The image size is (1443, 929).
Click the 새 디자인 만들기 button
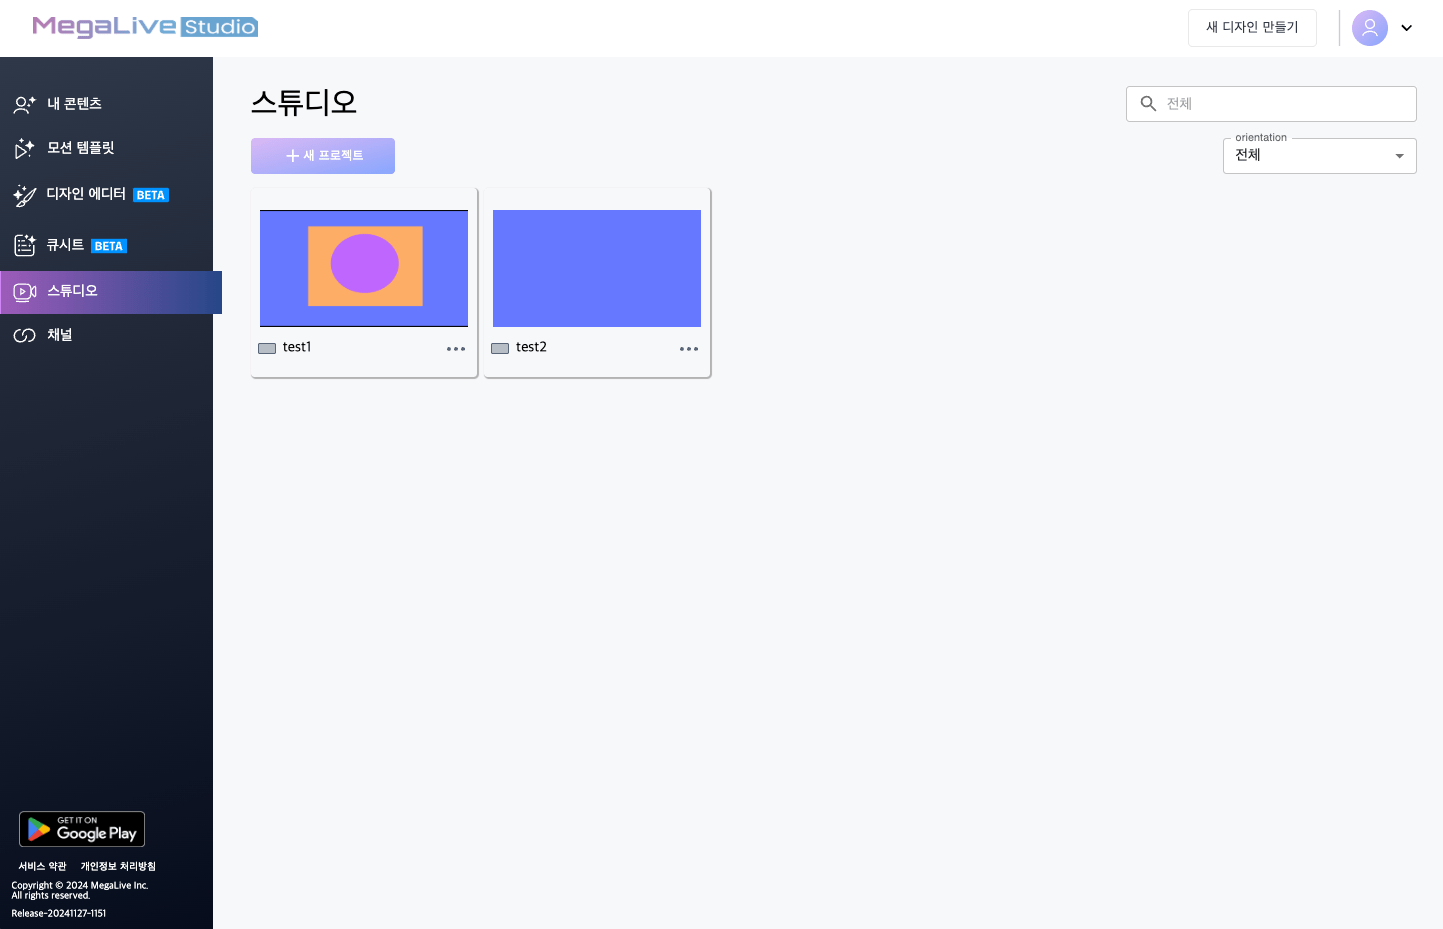click(x=1252, y=28)
